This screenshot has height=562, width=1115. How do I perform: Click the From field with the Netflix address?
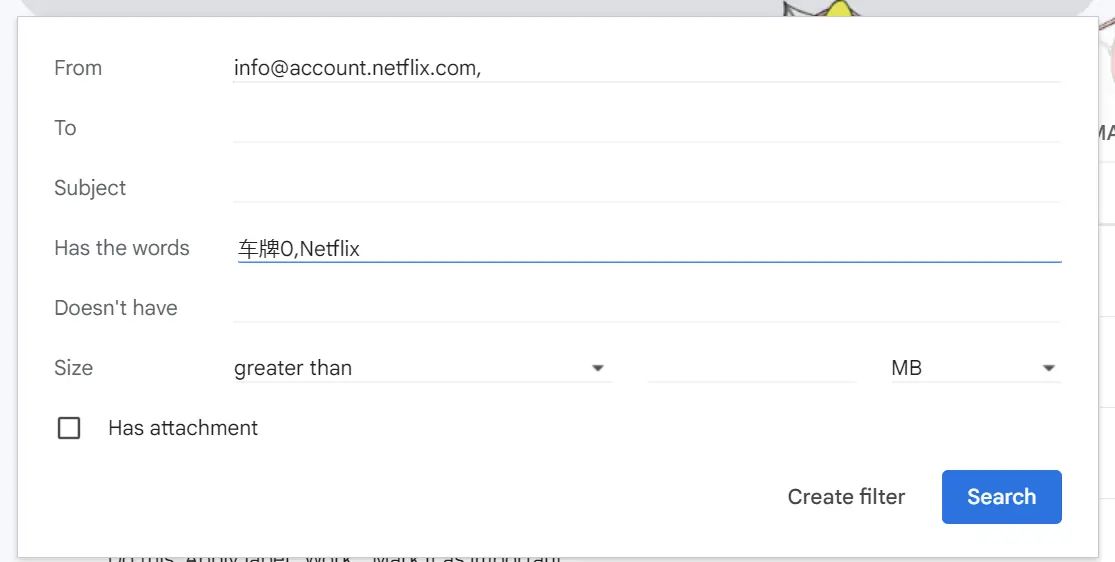point(645,68)
